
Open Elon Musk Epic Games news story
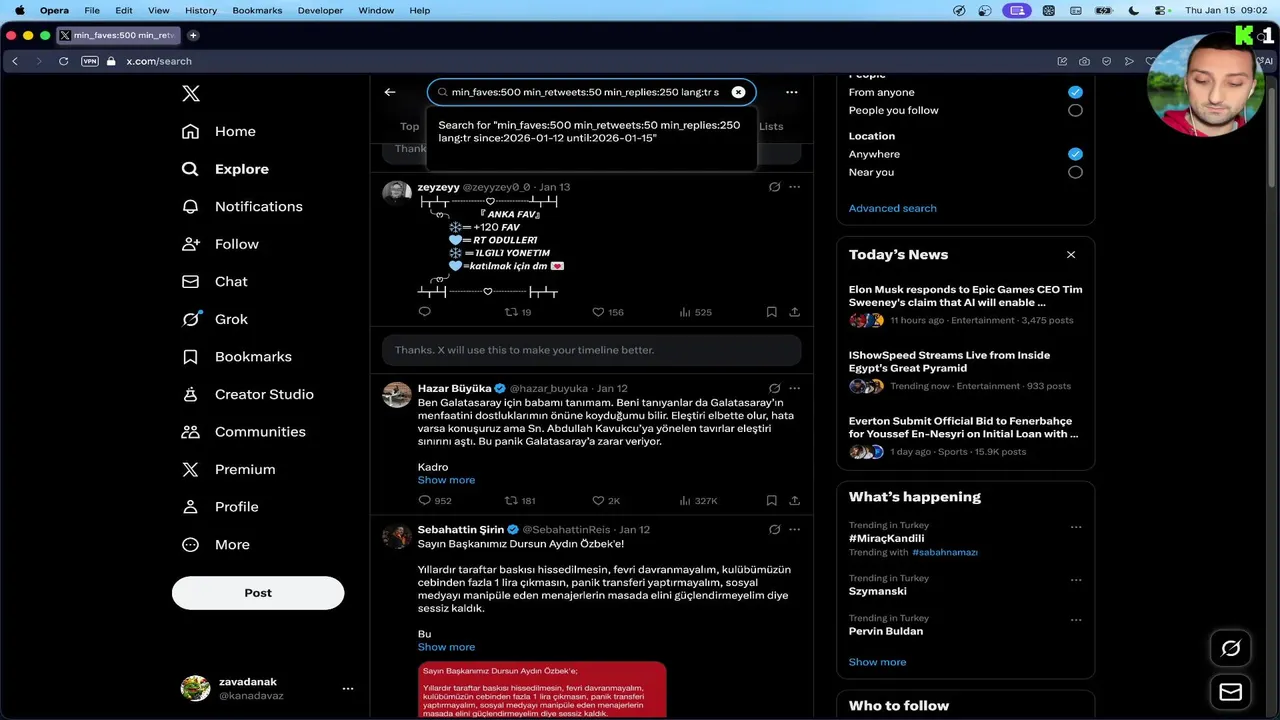[x=965, y=305]
